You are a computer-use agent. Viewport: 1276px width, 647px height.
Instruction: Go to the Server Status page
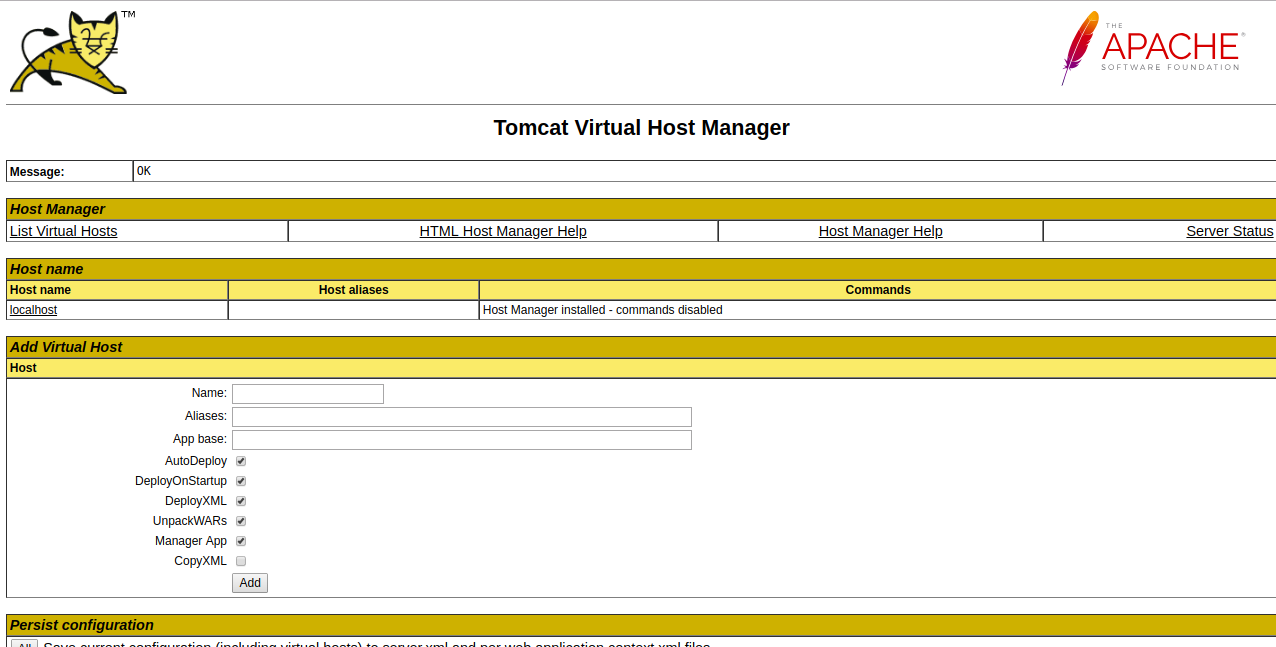1229,231
